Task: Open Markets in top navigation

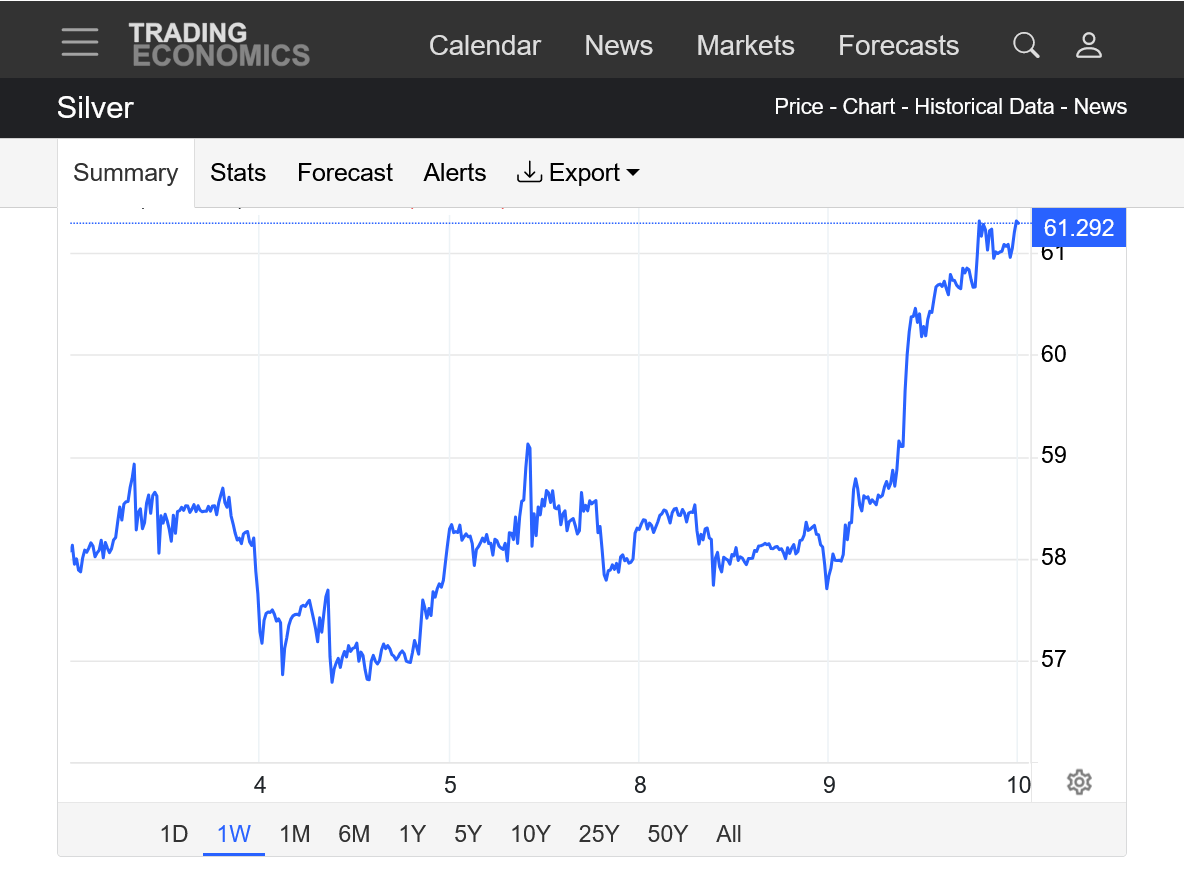Action: point(745,46)
